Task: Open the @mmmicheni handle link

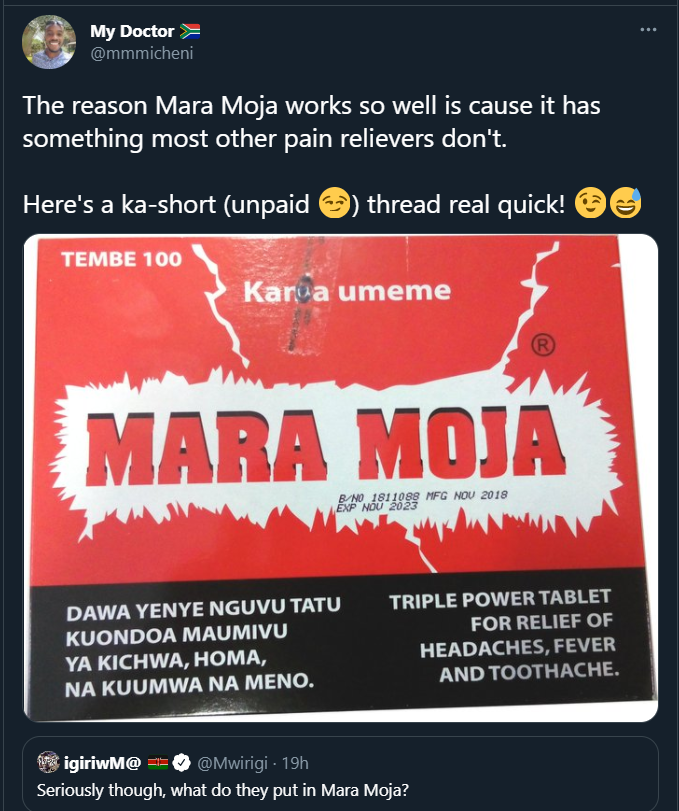Action: click(x=142, y=53)
